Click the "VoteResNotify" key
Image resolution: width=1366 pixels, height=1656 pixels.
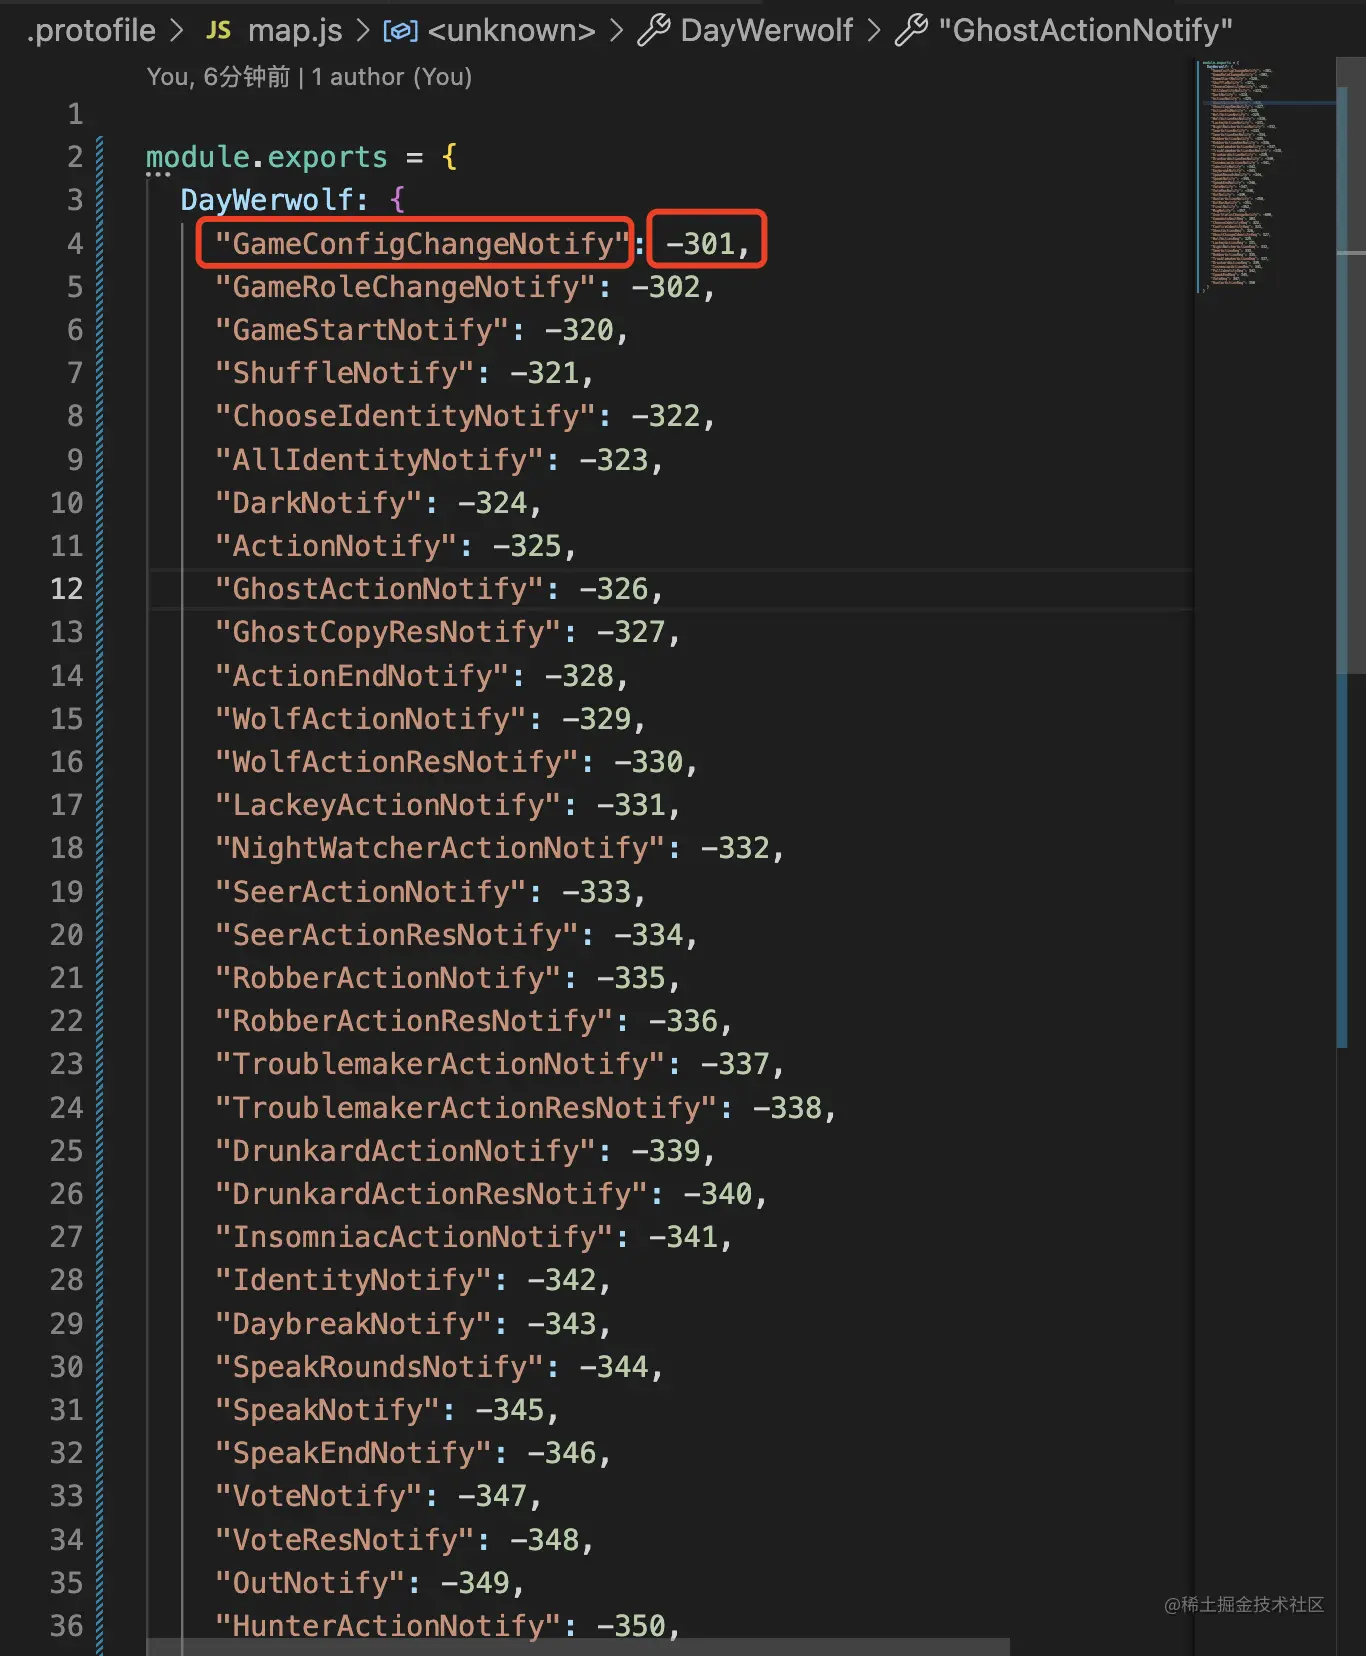click(x=344, y=1540)
